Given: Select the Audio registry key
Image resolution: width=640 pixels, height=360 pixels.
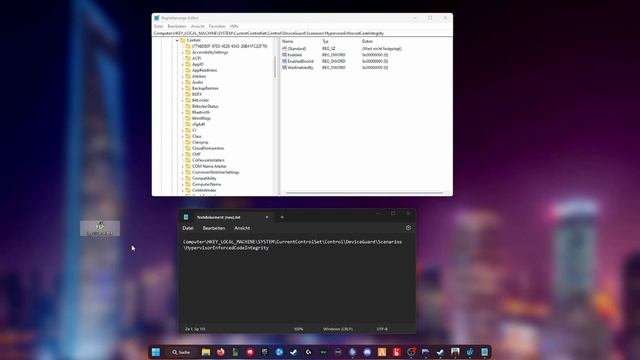Looking at the screenshot, I should pos(197,82).
